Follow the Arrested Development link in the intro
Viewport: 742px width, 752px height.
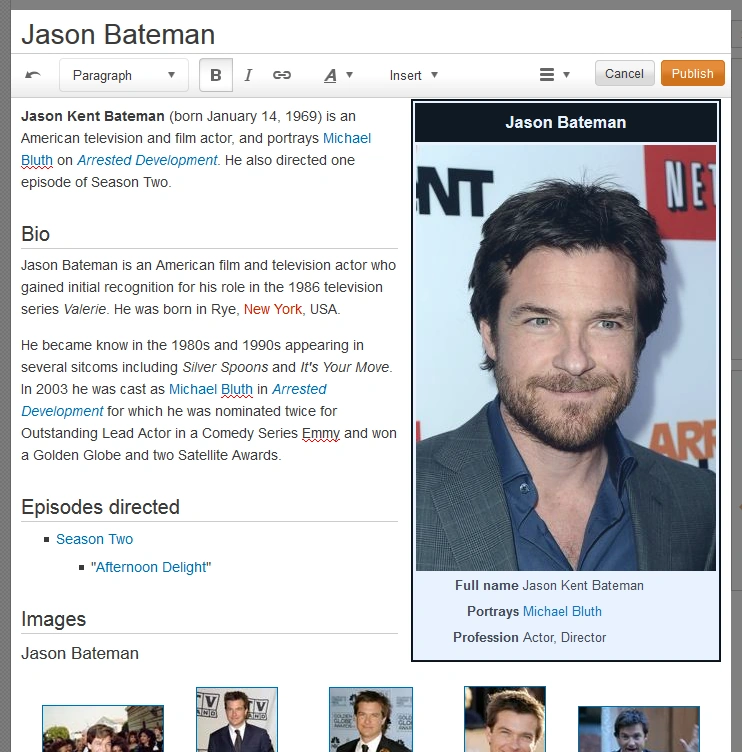[x=147, y=160]
